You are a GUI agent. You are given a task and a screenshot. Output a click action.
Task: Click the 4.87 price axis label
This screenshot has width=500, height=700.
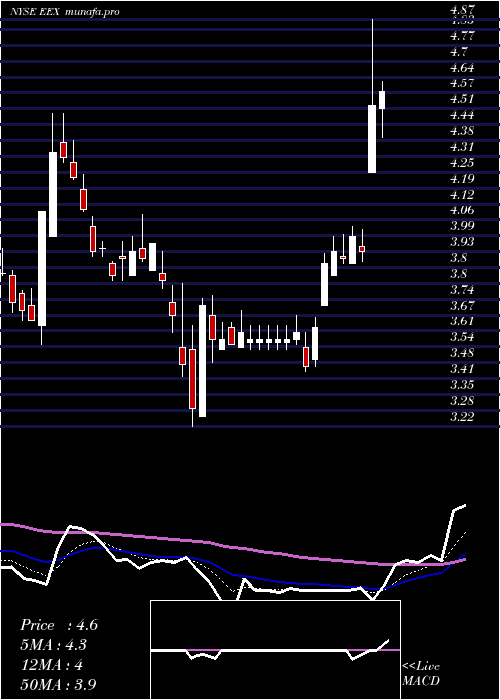click(463, 10)
